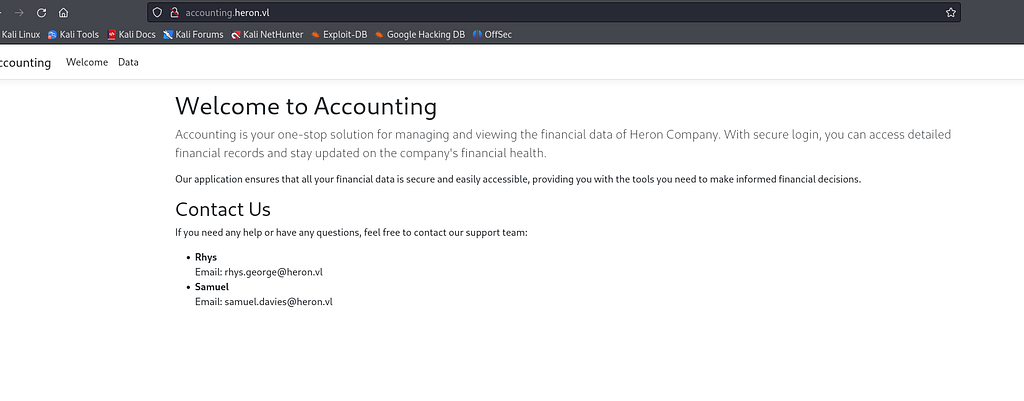Click samuel.davies@heron.vl email text
This screenshot has height=401, width=1024.
point(279,302)
